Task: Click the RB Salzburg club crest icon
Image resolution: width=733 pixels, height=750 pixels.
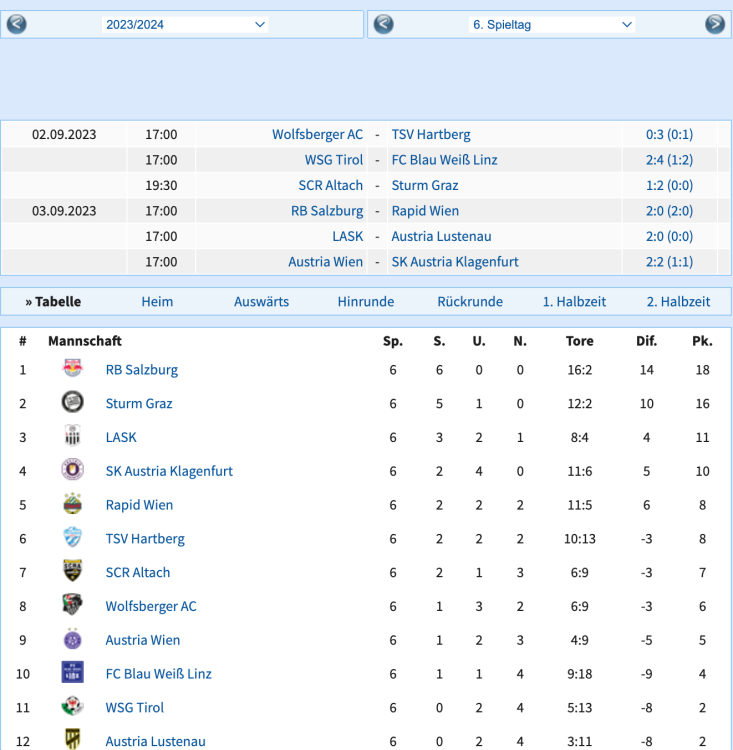Action: [x=72, y=369]
